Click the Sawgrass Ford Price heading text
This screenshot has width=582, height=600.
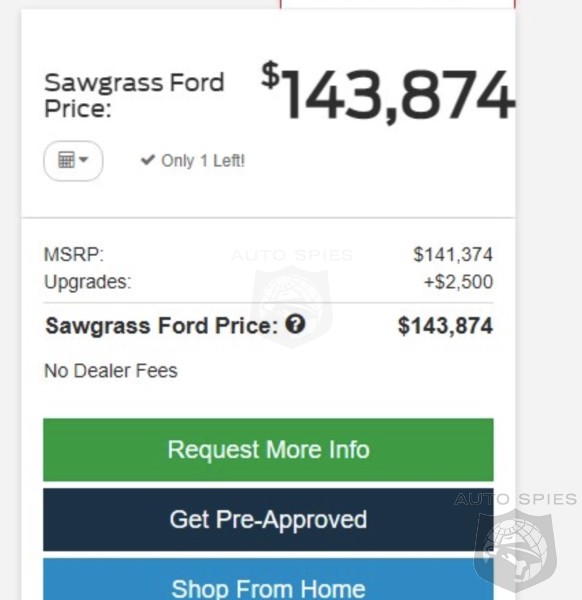coord(134,95)
